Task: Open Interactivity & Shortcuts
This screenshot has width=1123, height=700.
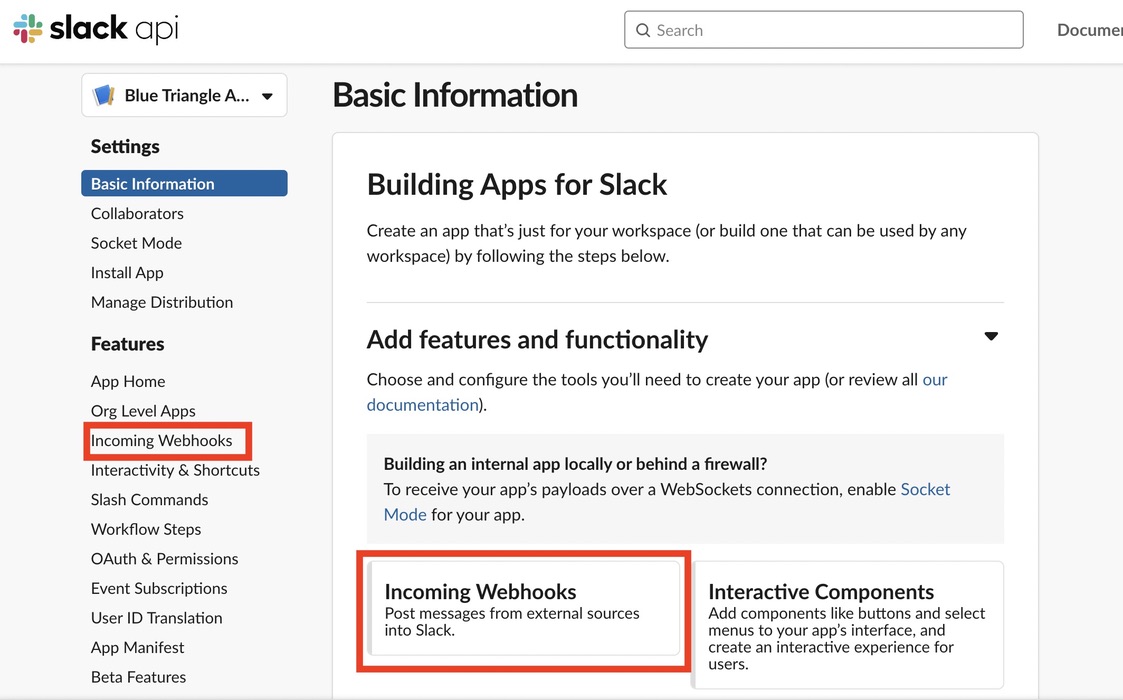Action: (x=175, y=470)
